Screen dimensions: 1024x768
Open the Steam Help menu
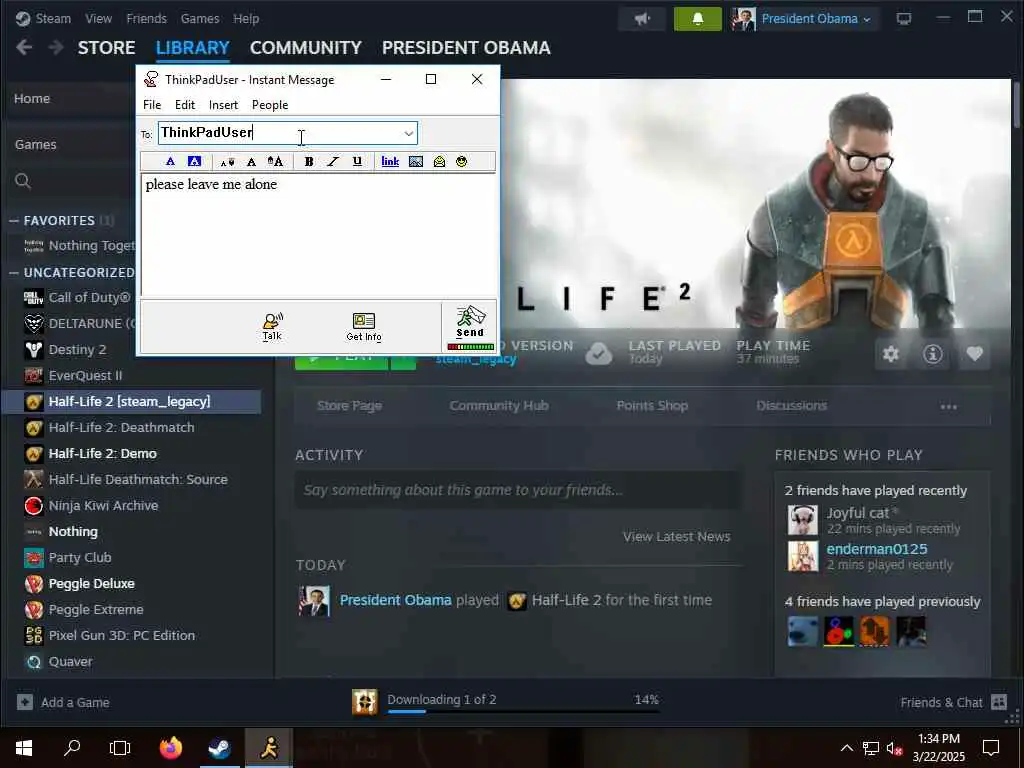(246, 18)
